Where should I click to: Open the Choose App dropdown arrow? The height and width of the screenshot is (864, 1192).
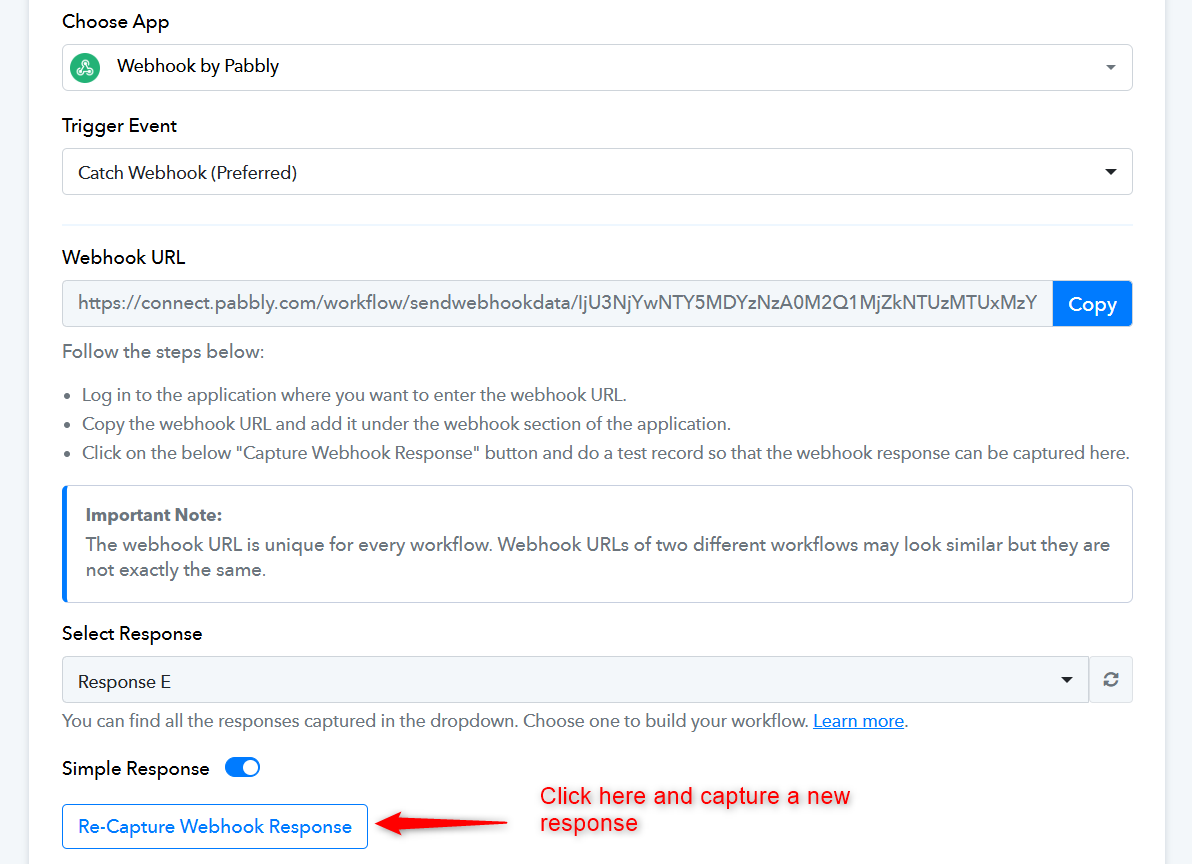tap(1111, 68)
